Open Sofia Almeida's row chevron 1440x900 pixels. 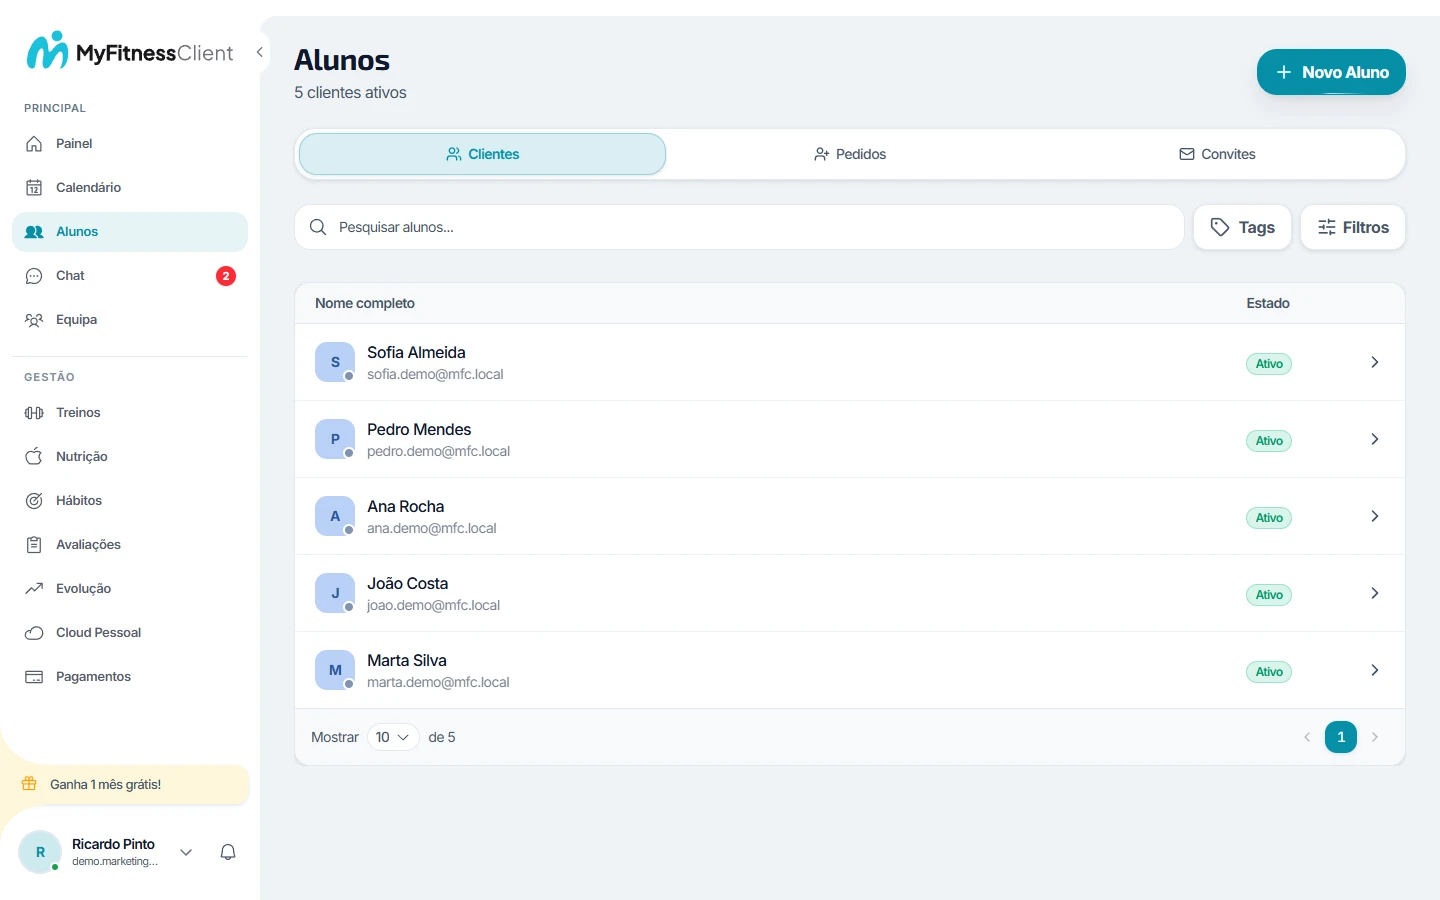[x=1375, y=362]
